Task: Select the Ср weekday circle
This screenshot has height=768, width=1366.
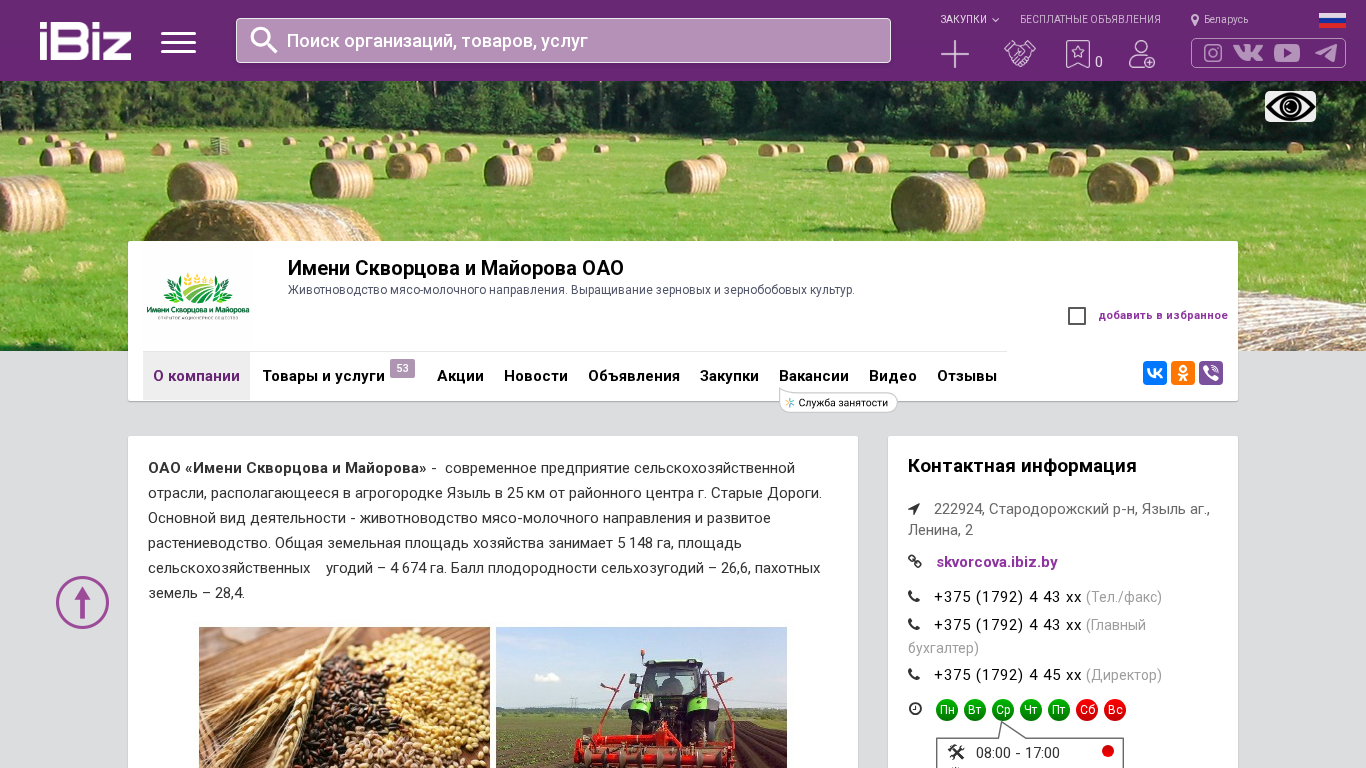Action: (x=1003, y=710)
